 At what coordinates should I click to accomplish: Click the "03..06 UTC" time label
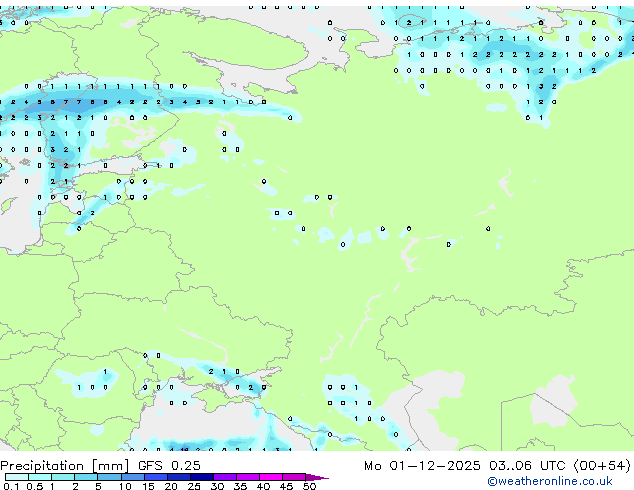[x=527, y=466]
